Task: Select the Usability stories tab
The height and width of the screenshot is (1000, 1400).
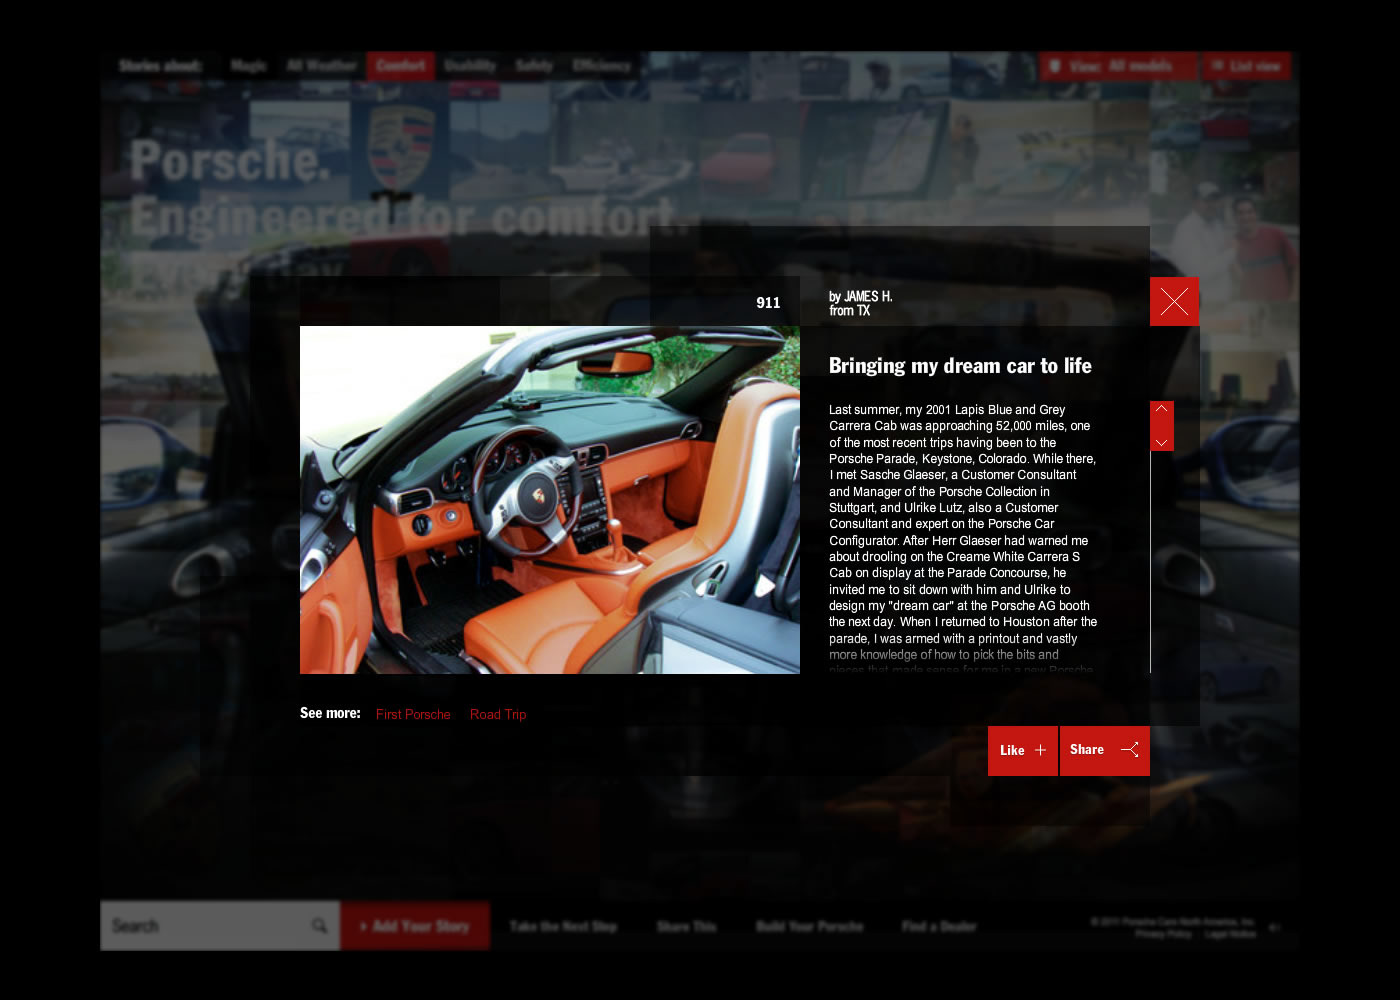Action: tap(470, 66)
